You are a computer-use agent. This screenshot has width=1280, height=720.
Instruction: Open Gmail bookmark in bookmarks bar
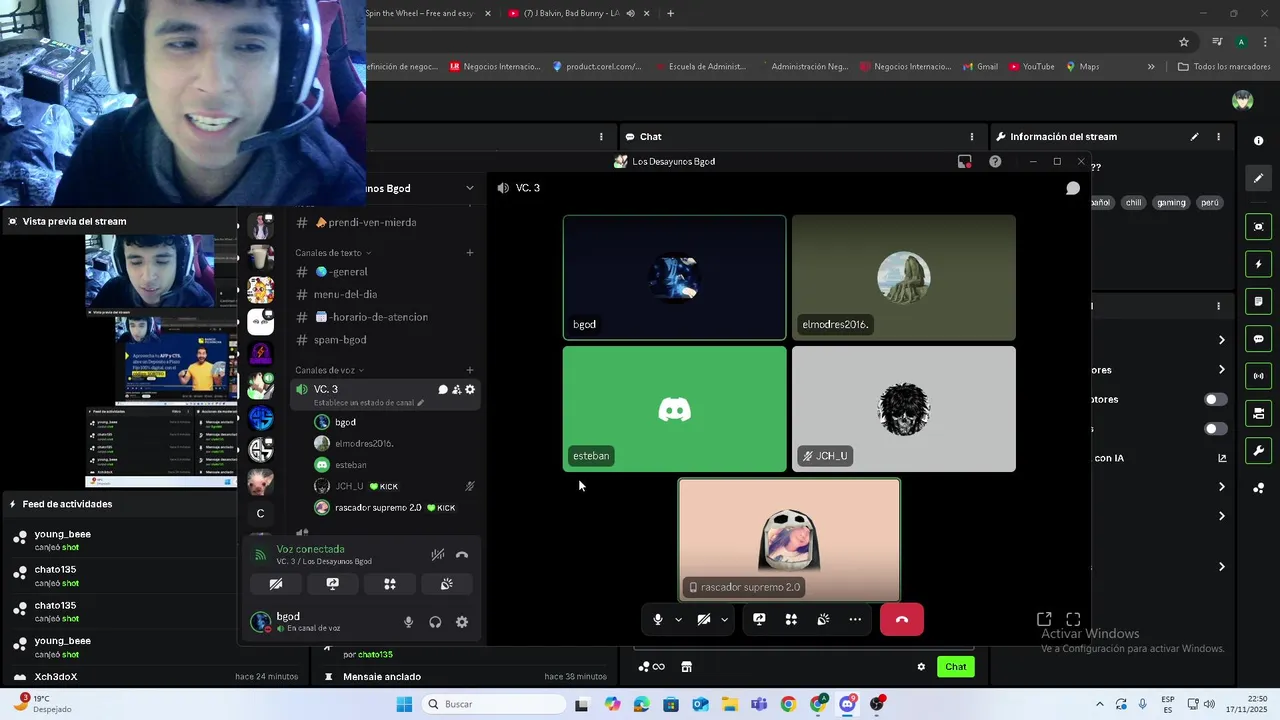[980, 67]
